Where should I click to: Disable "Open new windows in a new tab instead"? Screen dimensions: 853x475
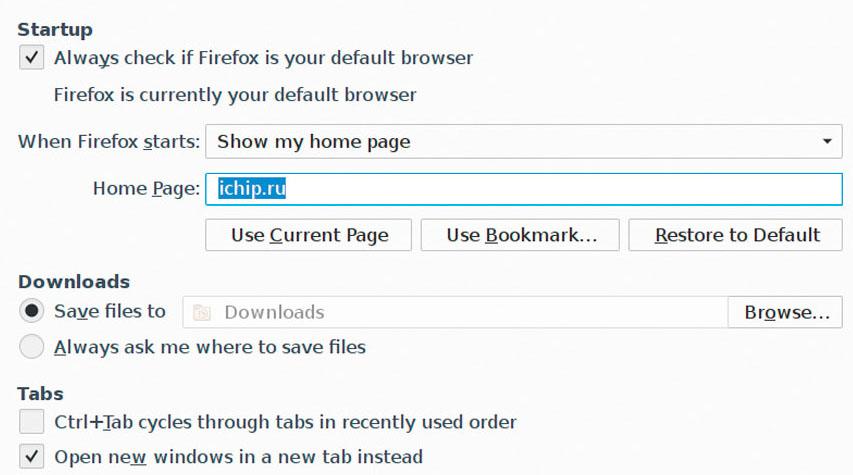32,457
